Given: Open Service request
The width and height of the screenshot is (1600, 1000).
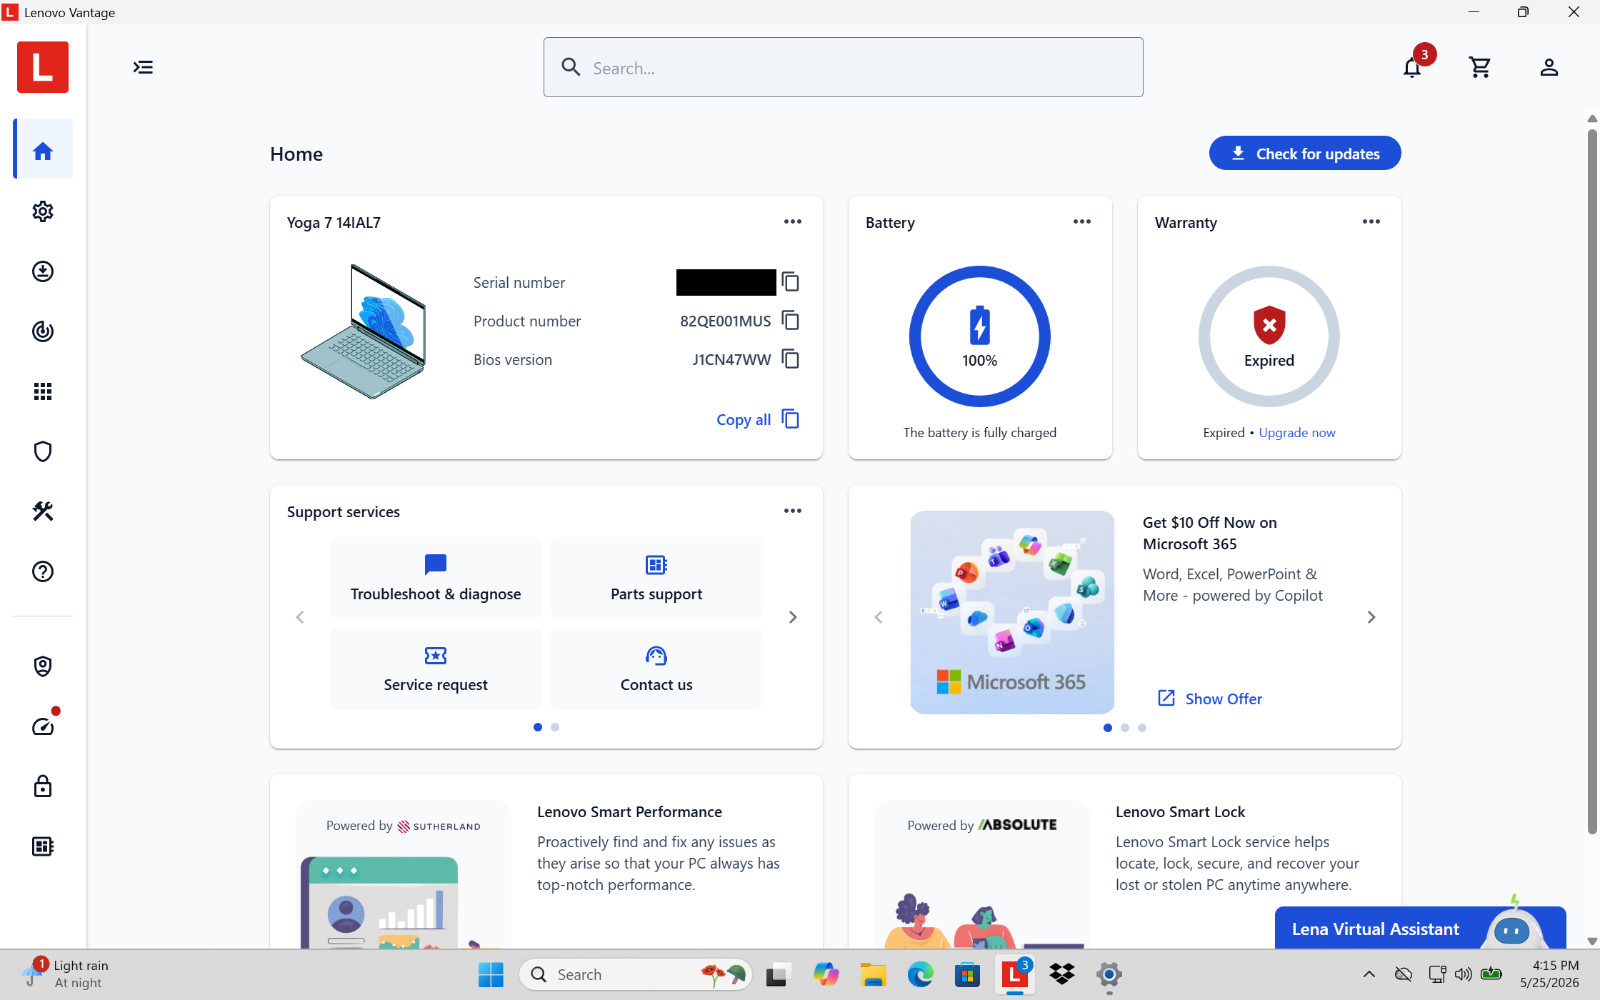Looking at the screenshot, I should point(436,669).
